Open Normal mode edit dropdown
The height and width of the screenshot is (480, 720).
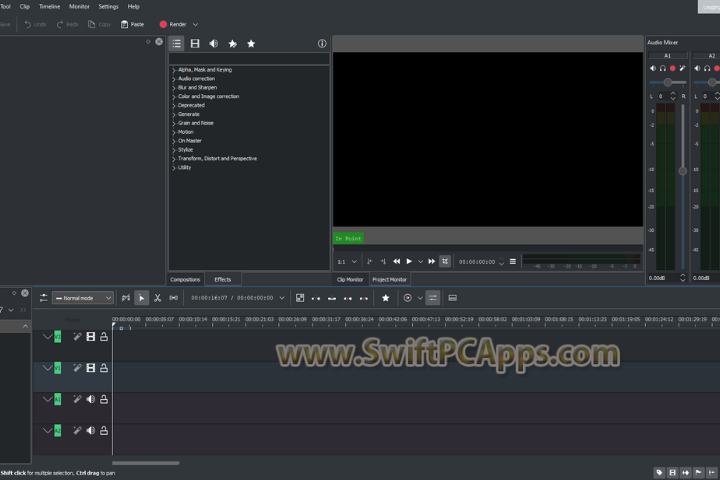click(x=83, y=298)
